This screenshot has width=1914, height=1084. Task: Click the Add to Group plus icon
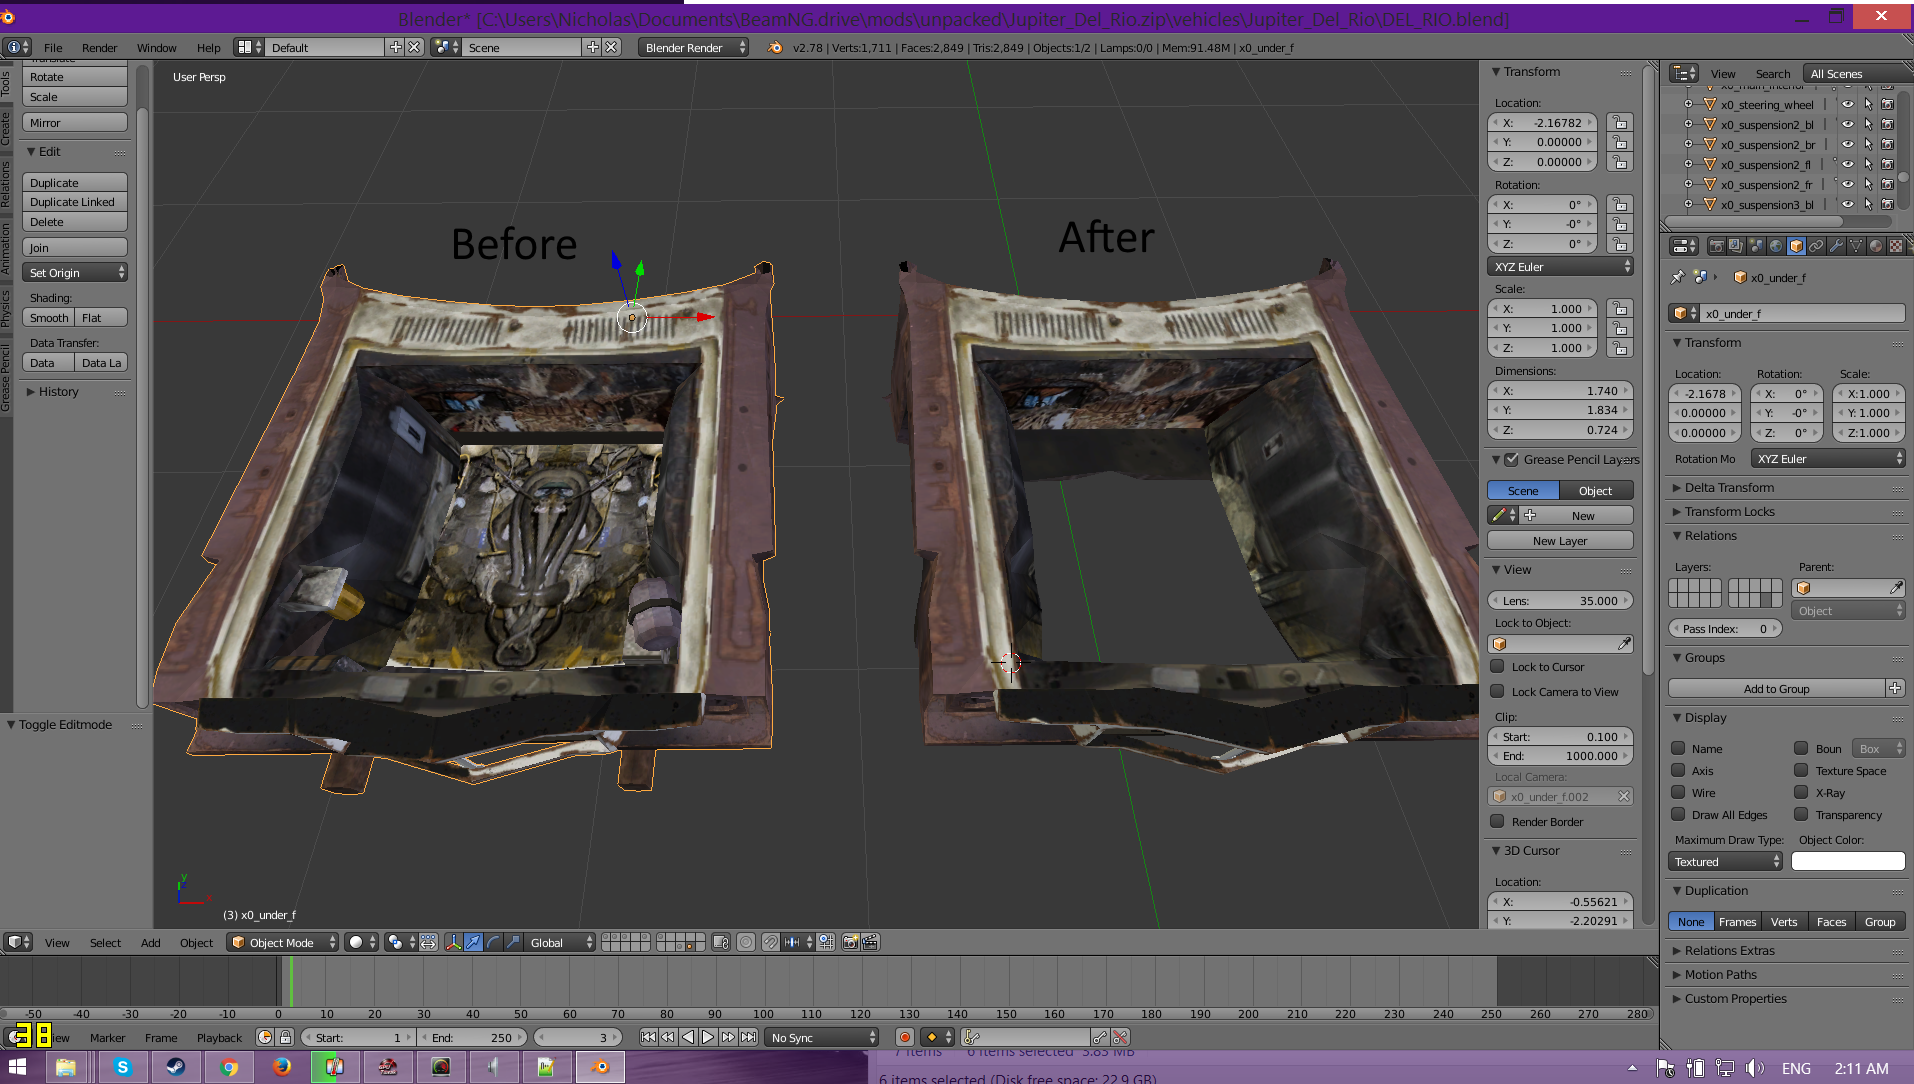tap(1895, 688)
